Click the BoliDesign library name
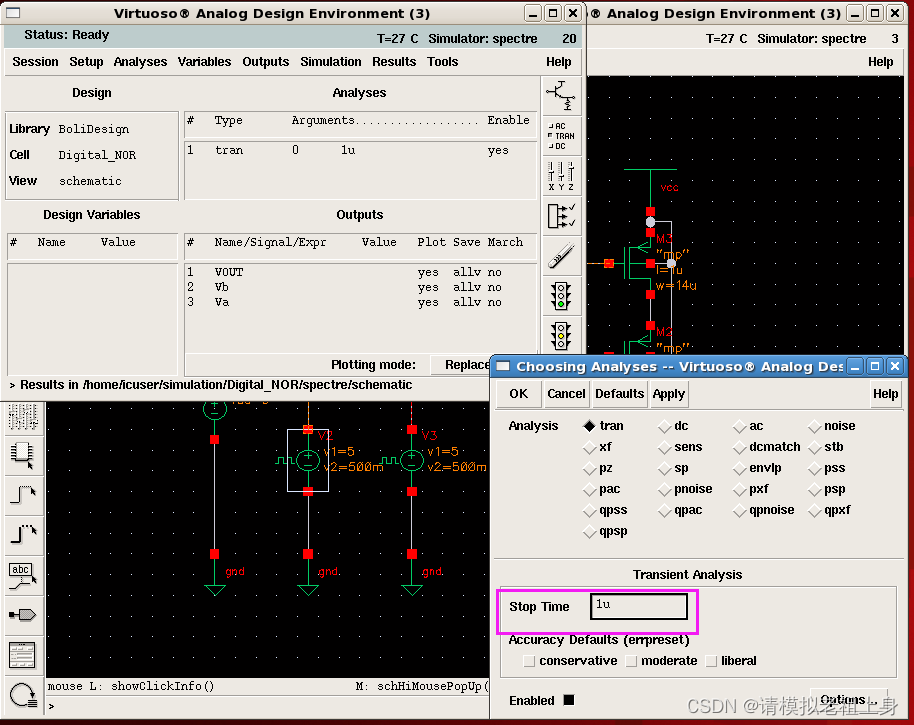Image resolution: width=914 pixels, height=725 pixels. click(x=94, y=129)
